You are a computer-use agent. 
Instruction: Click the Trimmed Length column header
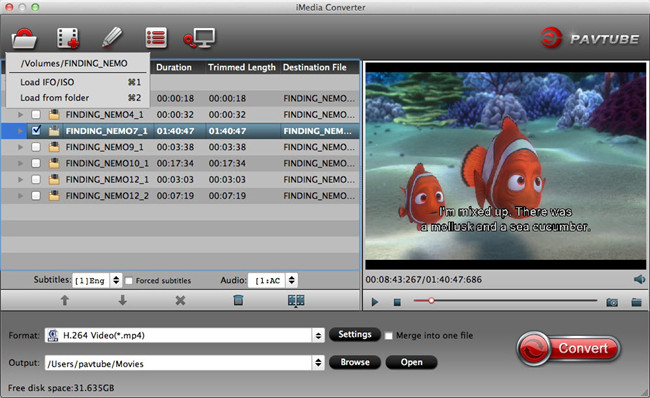click(x=242, y=67)
